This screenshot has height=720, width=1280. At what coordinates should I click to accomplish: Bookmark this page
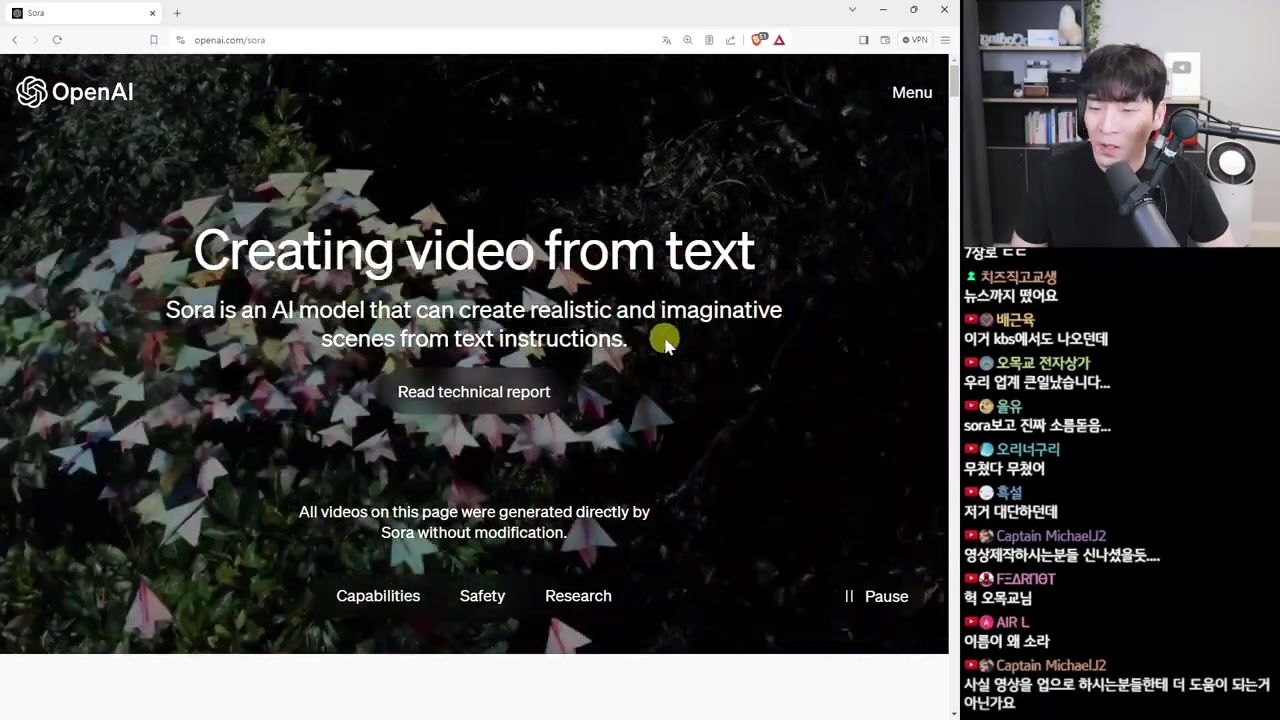click(153, 40)
